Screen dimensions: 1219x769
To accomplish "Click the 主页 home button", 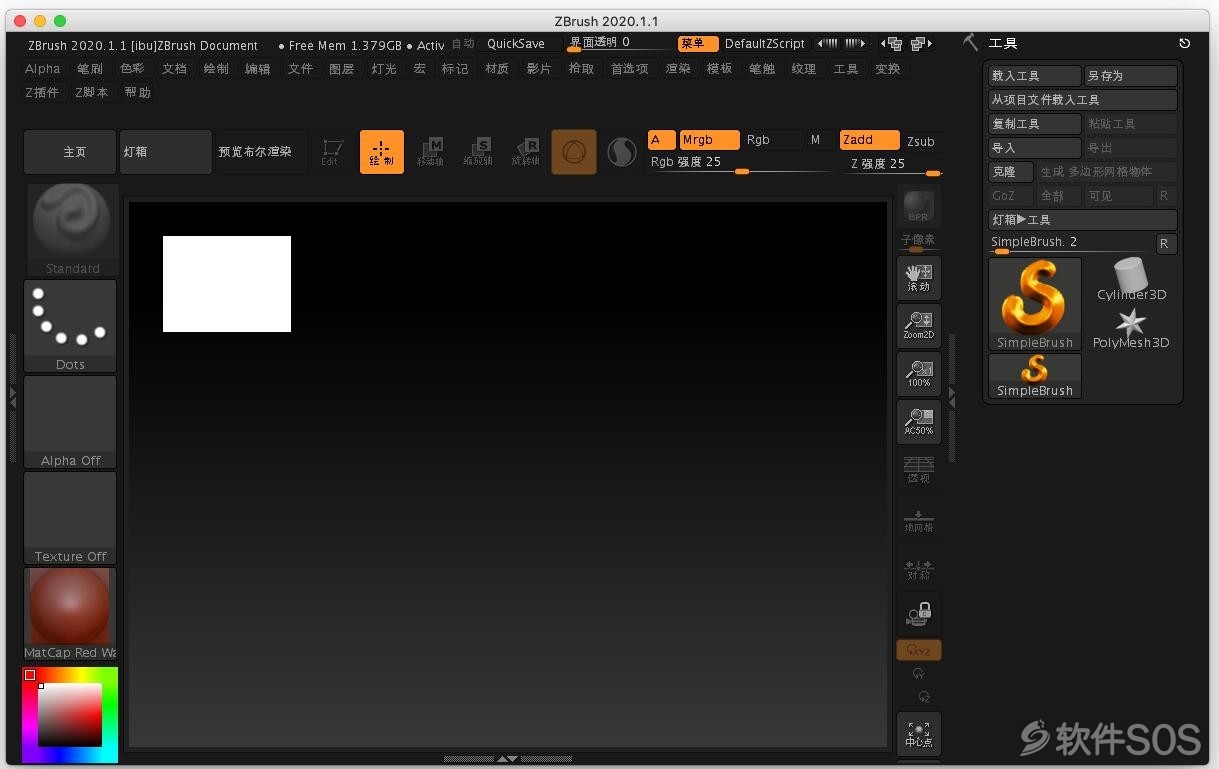I will 70,152.
